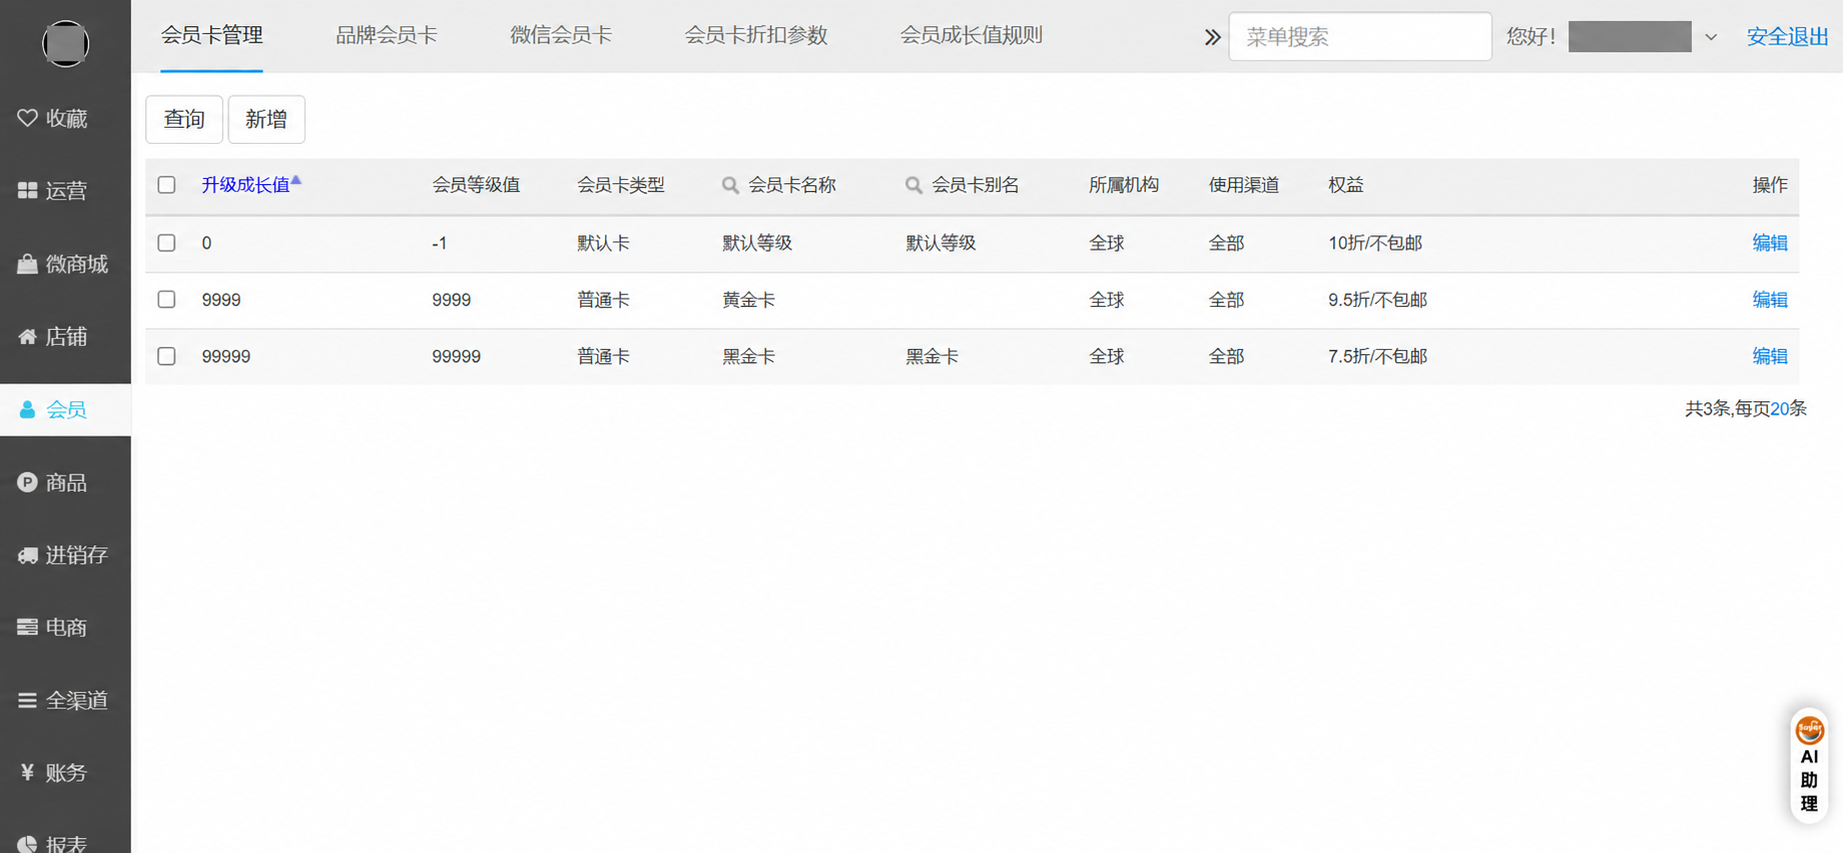Viewport: 1843px width, 853px height.
Task: Click the 使用渠道 column header
Action: (x=1244, y=185)
